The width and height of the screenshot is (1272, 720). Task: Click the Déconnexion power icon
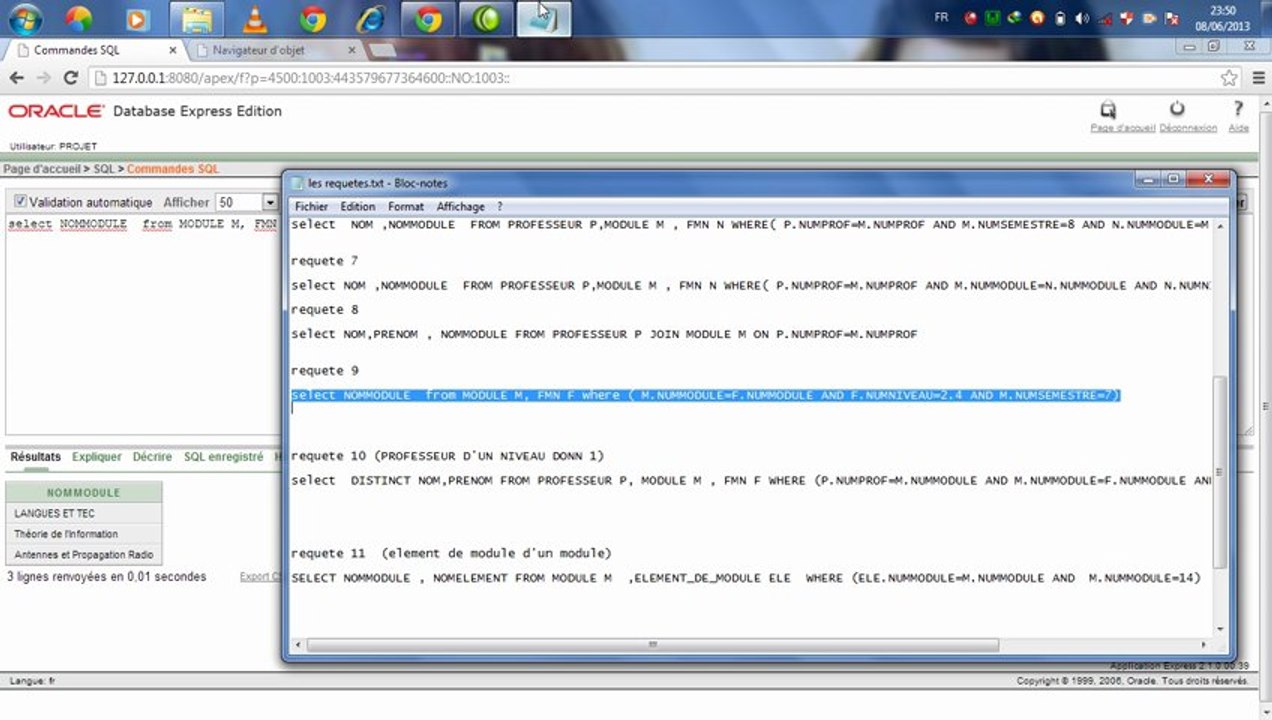click(1177, 109)
